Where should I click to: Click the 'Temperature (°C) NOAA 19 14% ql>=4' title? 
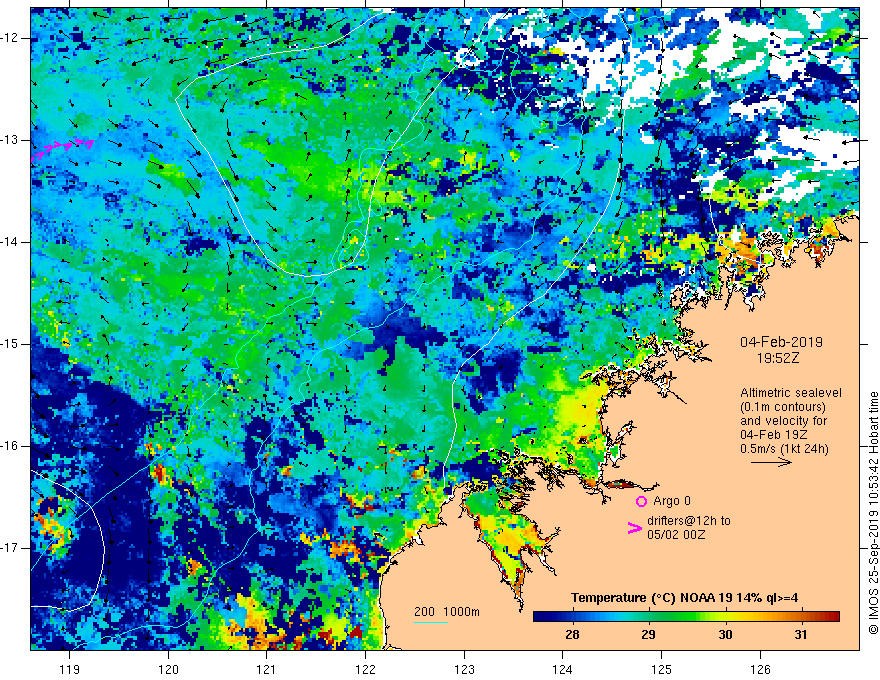tap(685, 598)
